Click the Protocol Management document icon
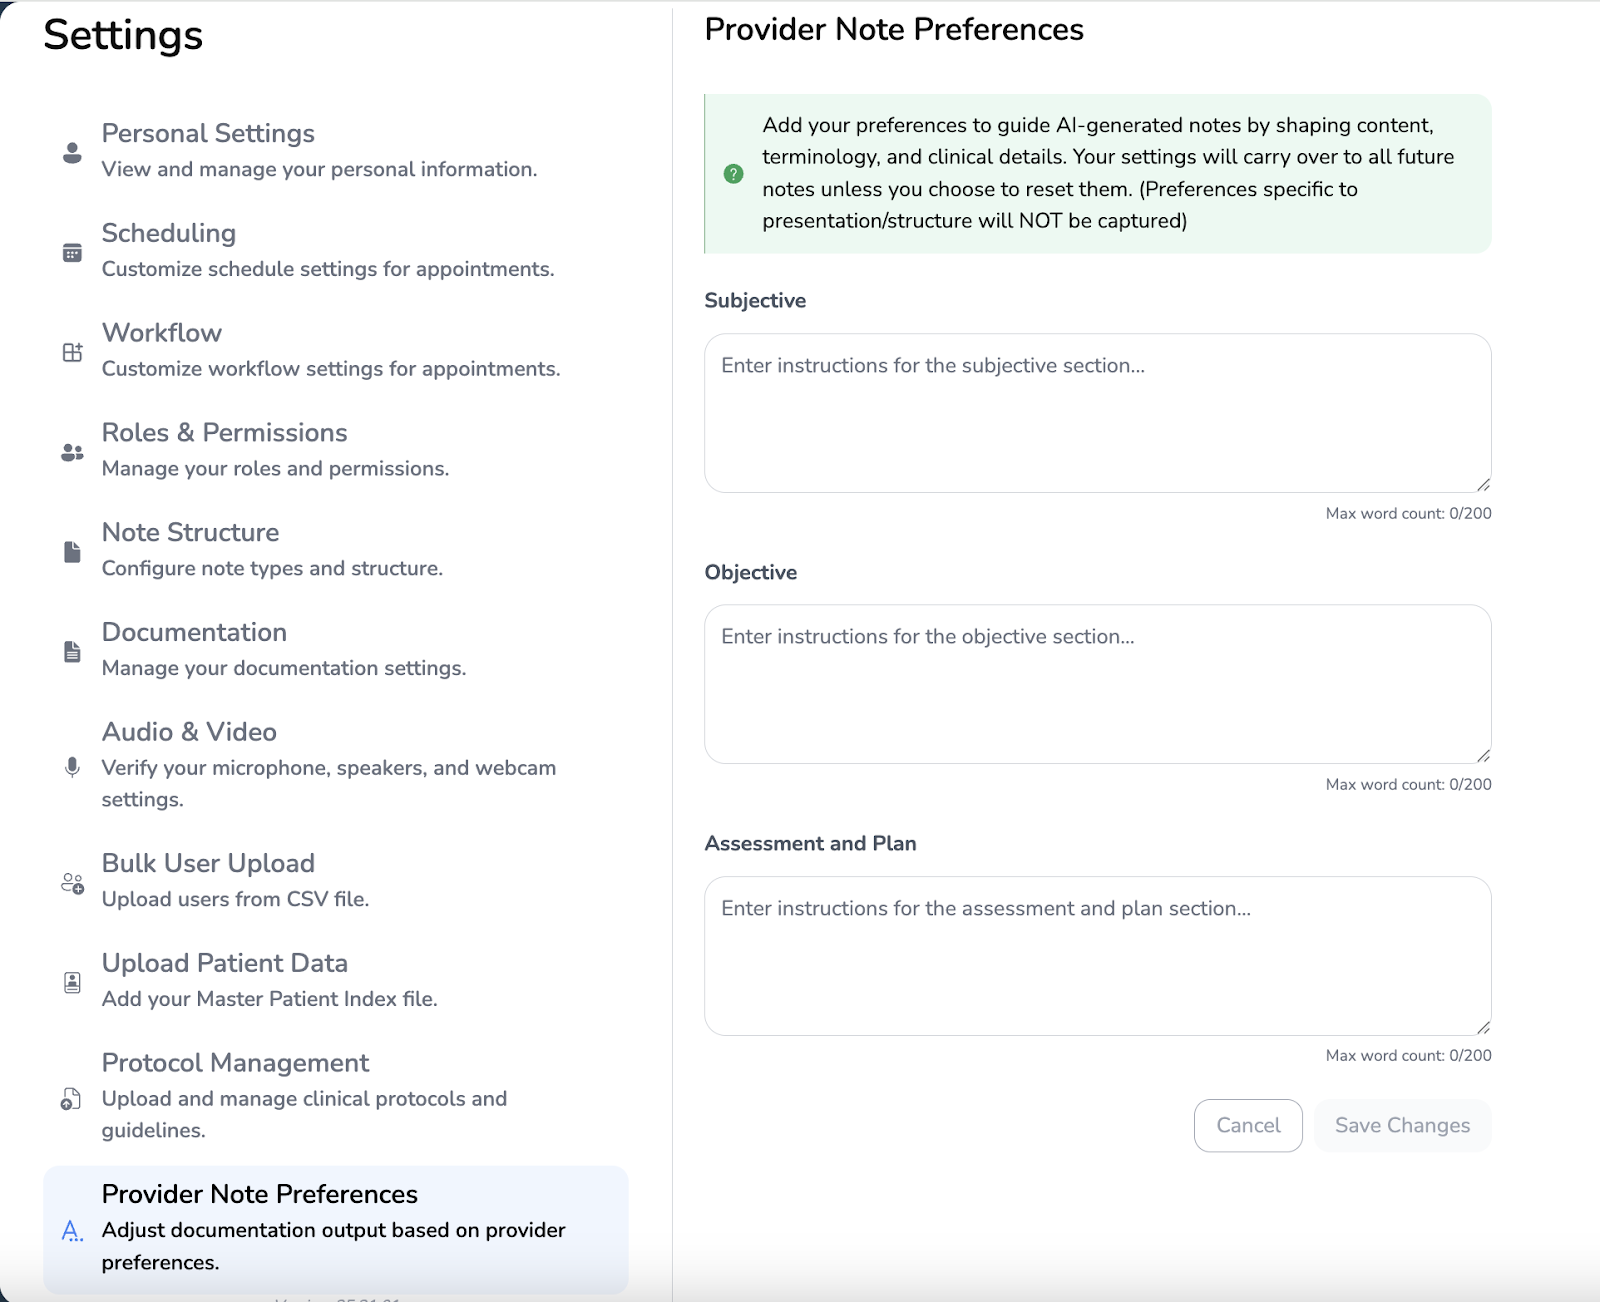Viewport: 1600px width, 1302px height. [x=71, y=1099]
